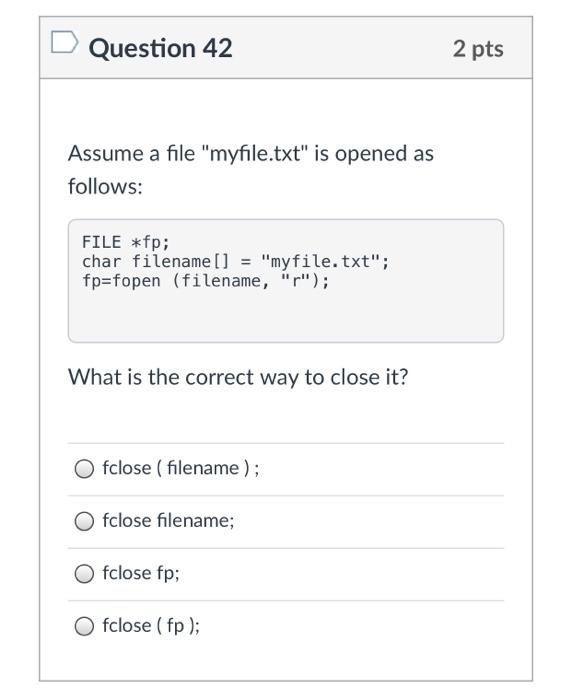
Task: Click the "r" mode argument in fopen line
Action: (x=295, y=281)
